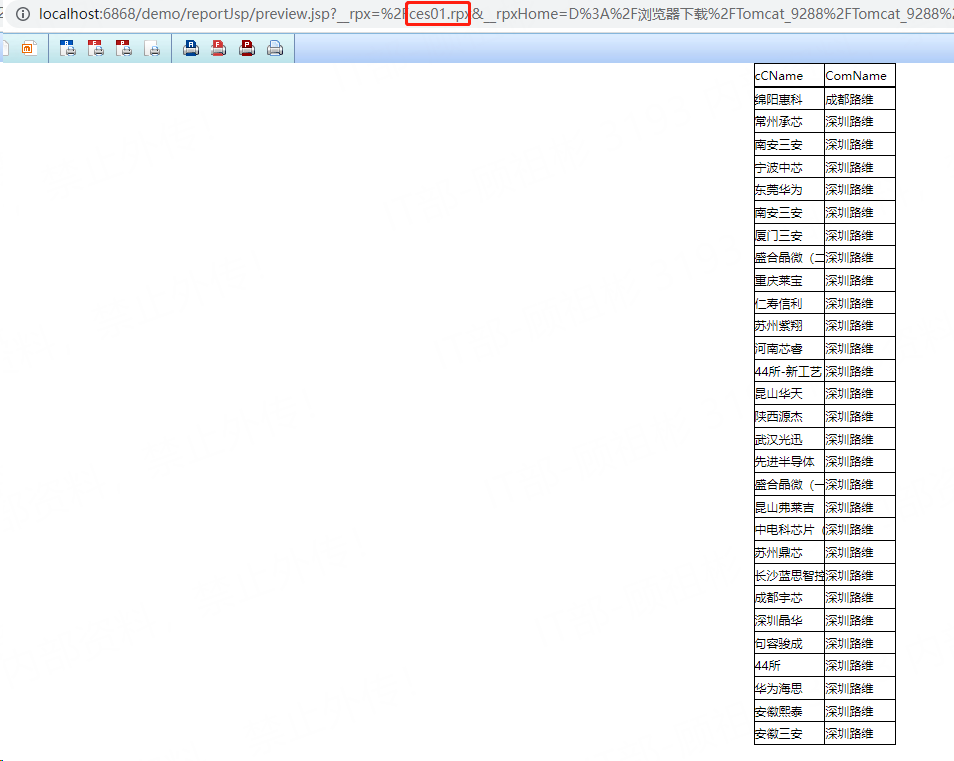
Task: Click the site information icon beside localhost
Action: click(23, 14)
